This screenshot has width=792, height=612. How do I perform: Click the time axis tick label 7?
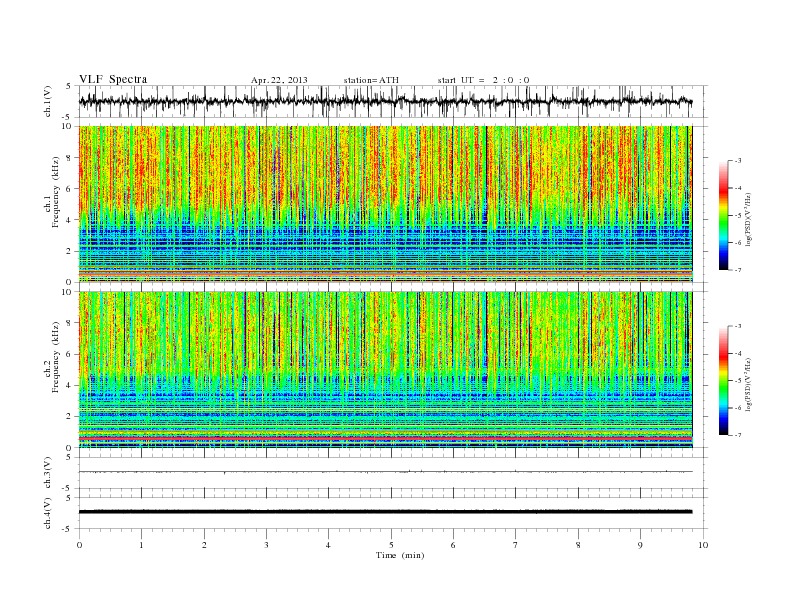coord(516,545)
